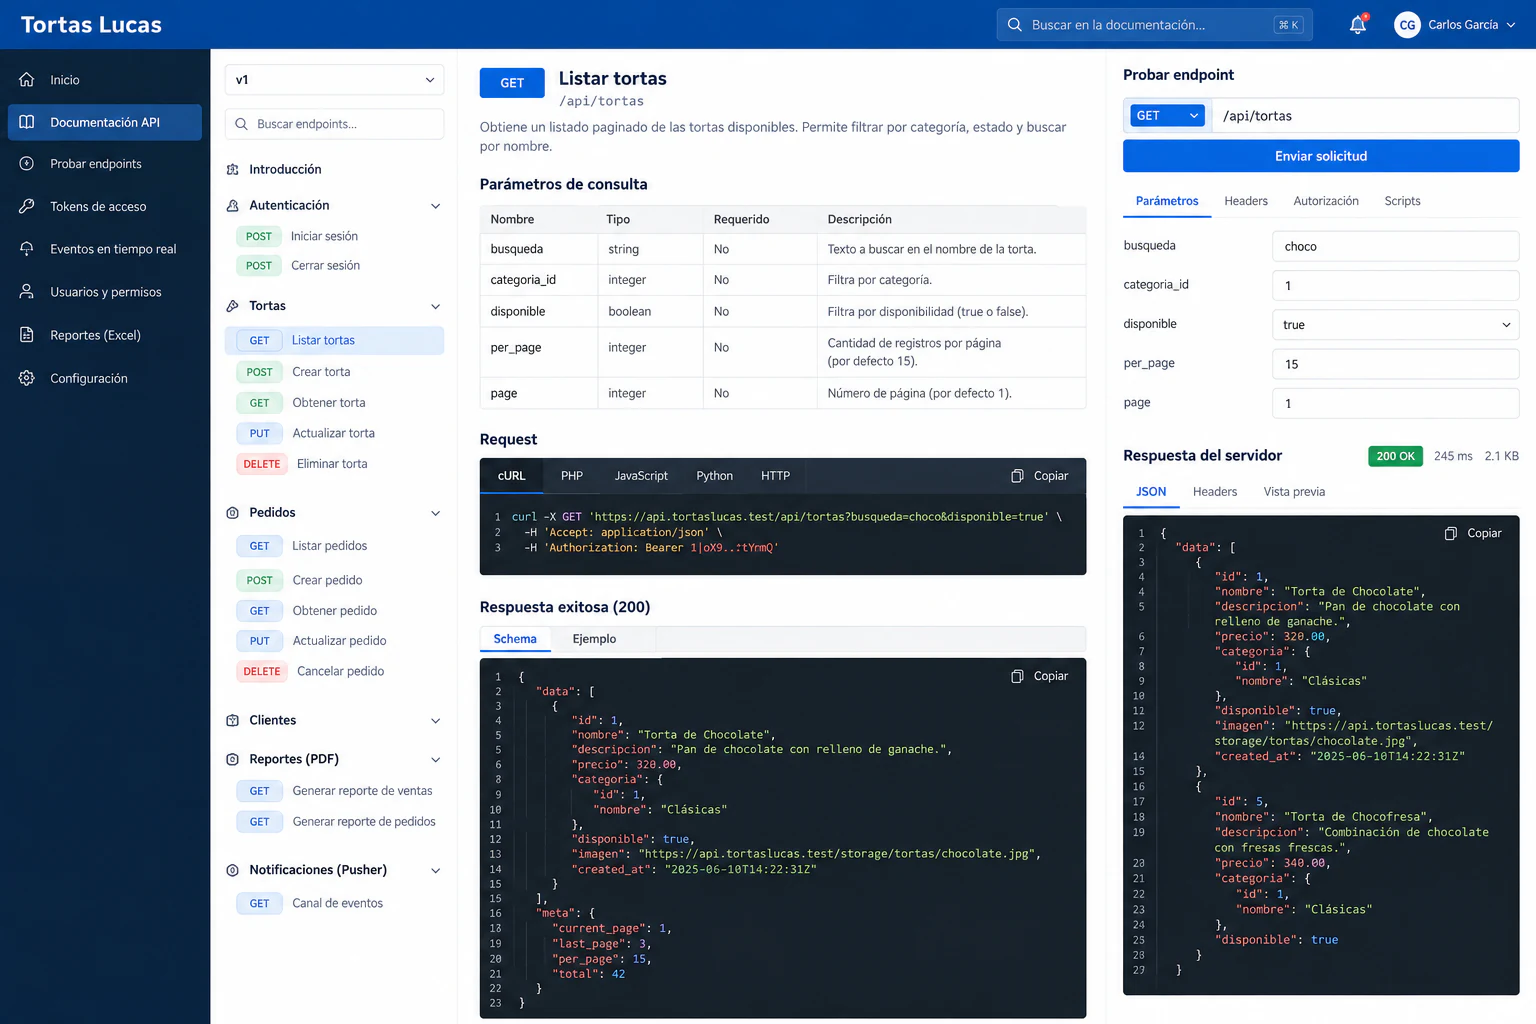The image size is (1536, 1024).
Task: Click the copy icon in the Request block
Action: pyautogui.click(x=1017, y=476)
